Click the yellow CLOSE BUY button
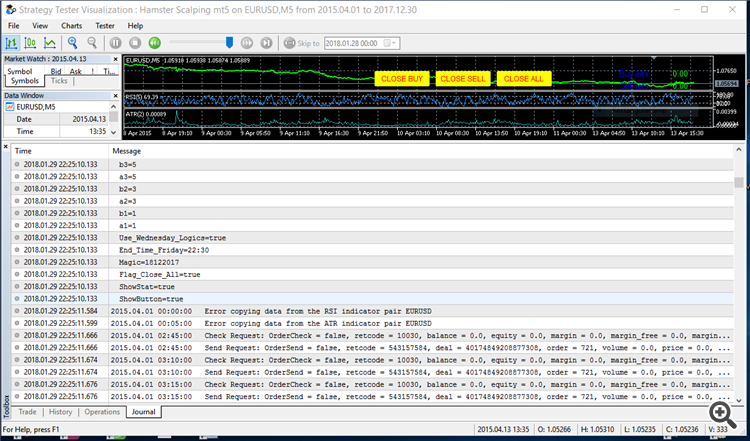This screenshot has width=750, height=441. [403, 78]
